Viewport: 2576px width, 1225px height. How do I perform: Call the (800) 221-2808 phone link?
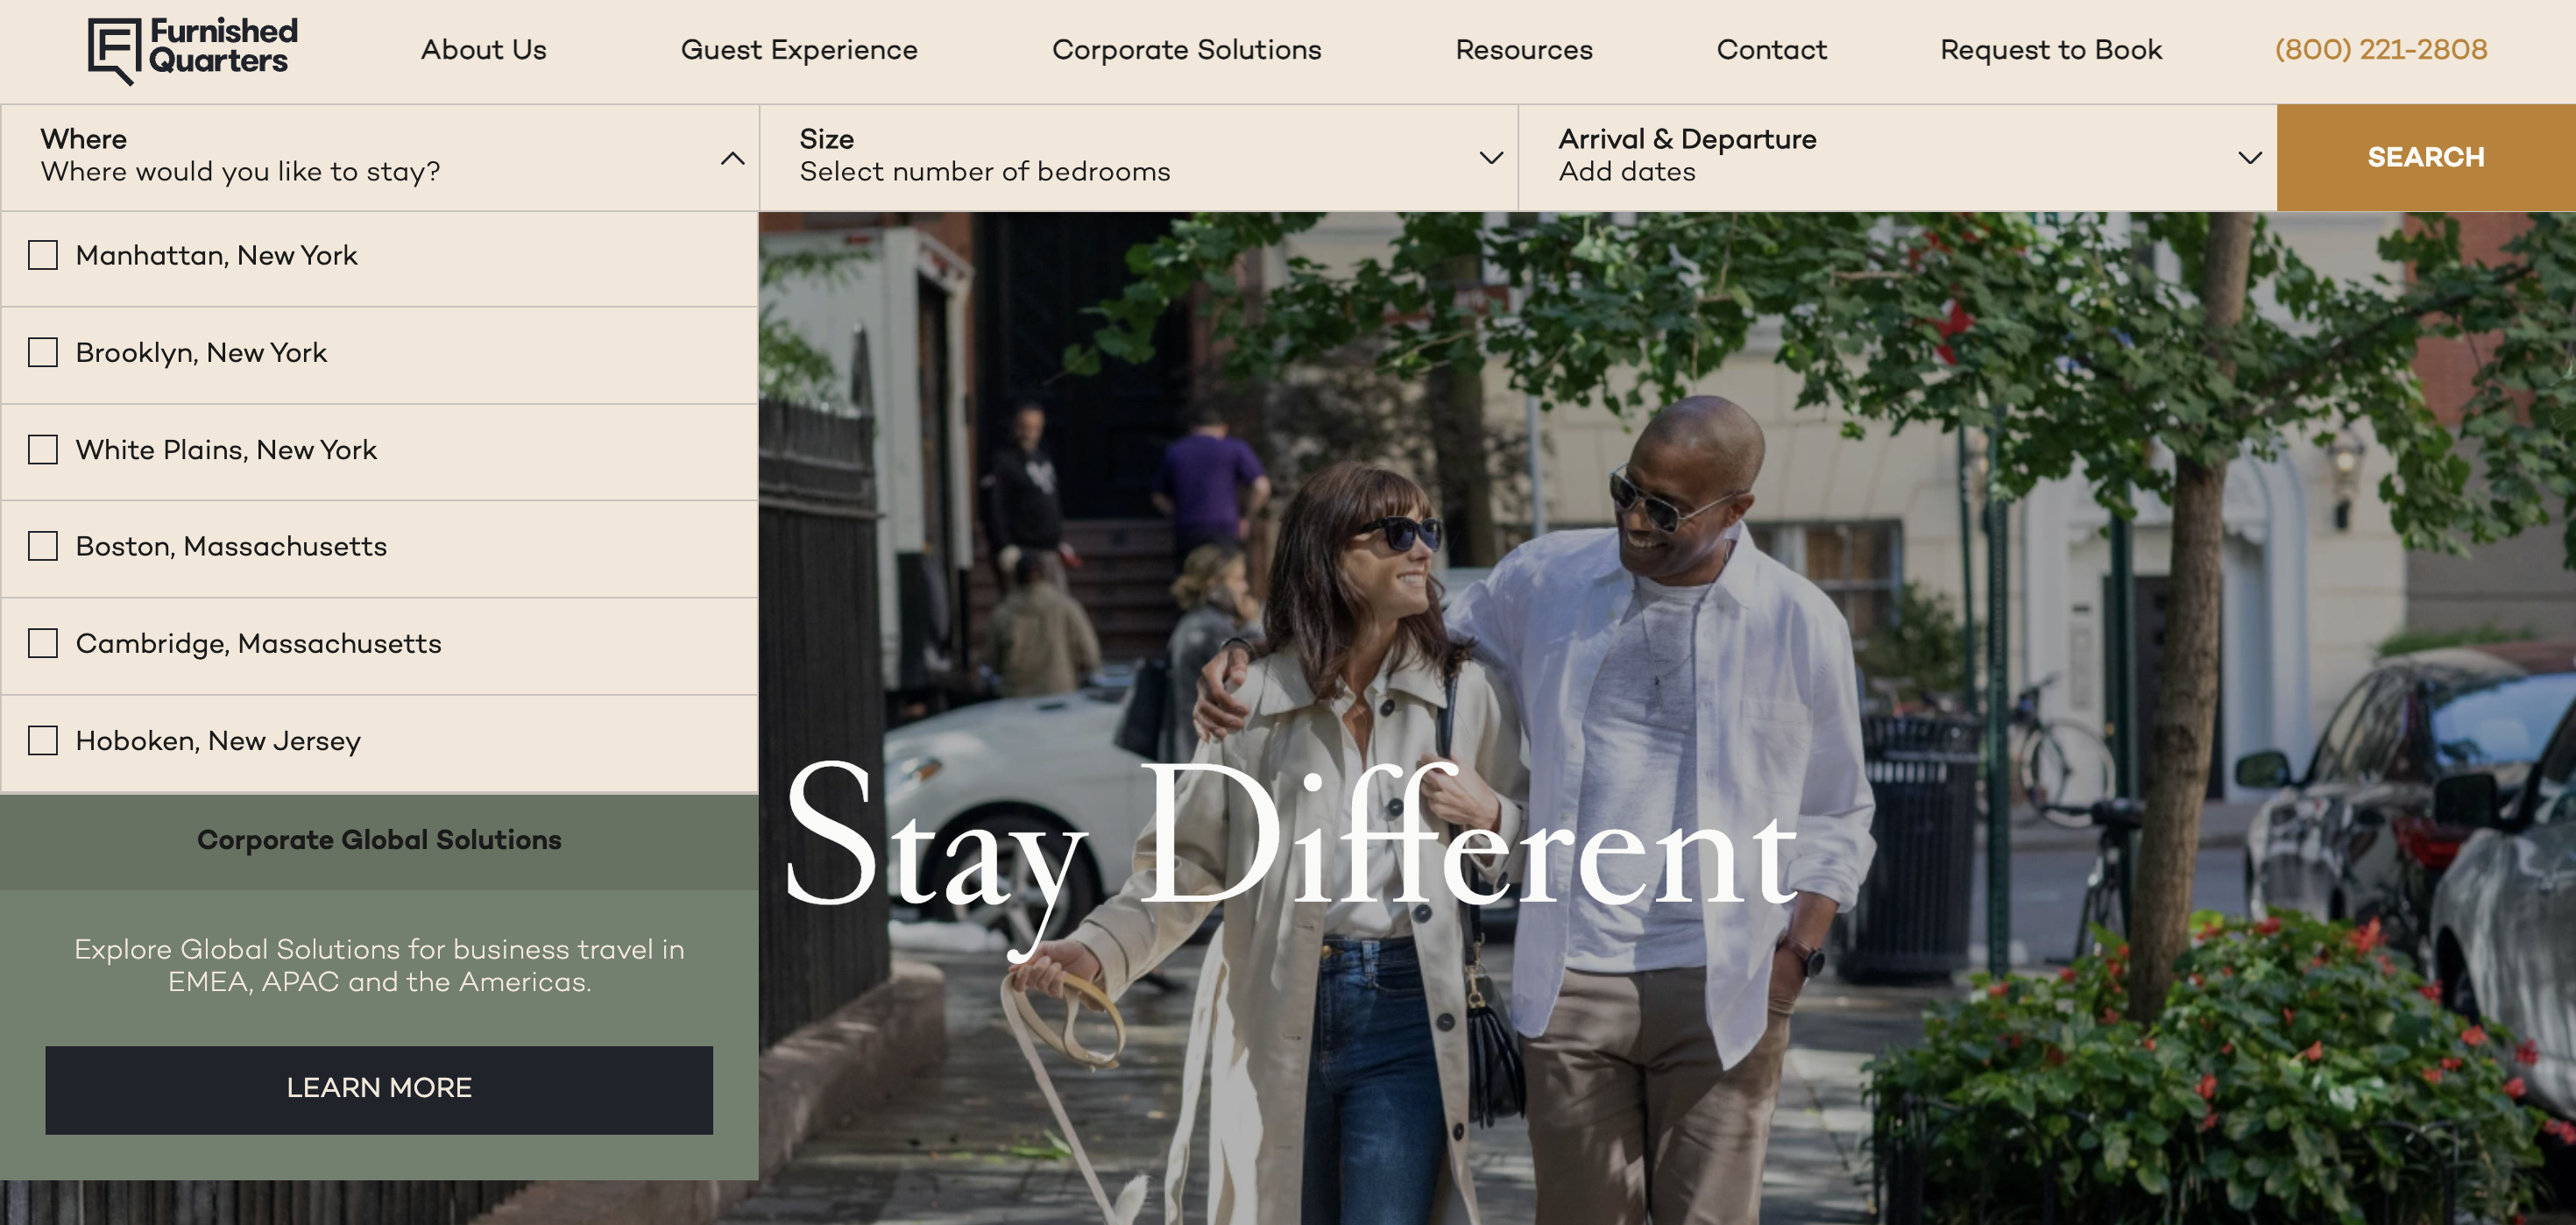point(2381,50)
